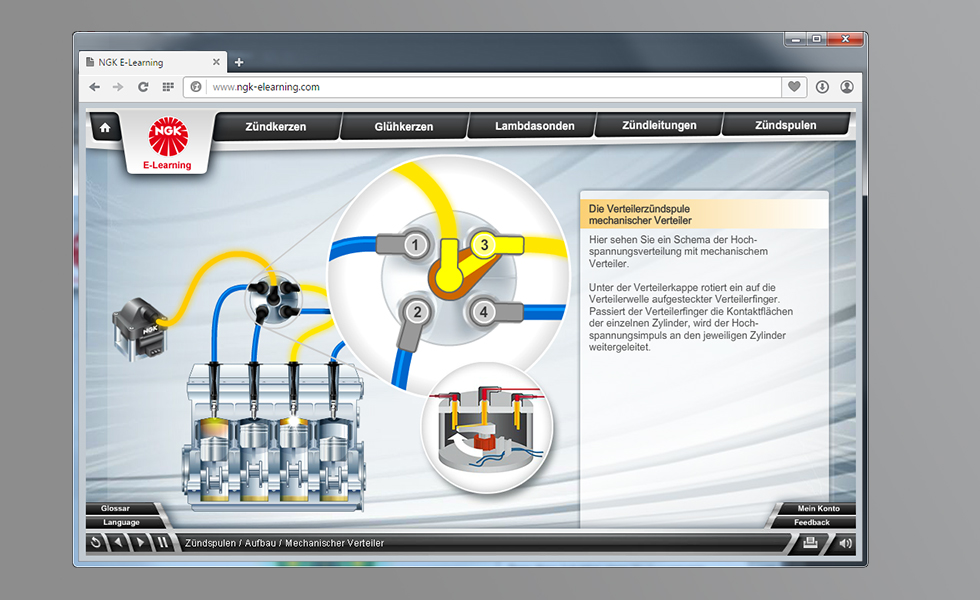
Task: Reload the page in the browser
Action: pyautogui.click(x=143, y=87)
